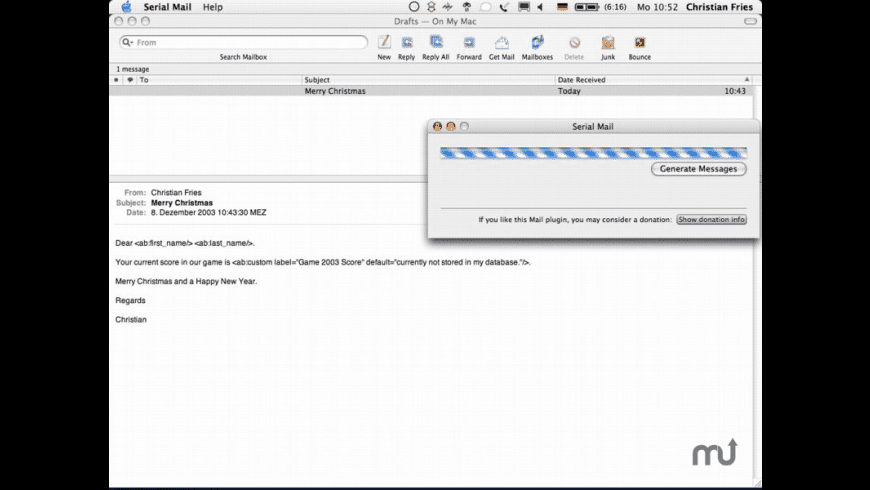Screen dimensions: 870x490
Task: Click the volume icon in menu bar
Action: (540, 7)
